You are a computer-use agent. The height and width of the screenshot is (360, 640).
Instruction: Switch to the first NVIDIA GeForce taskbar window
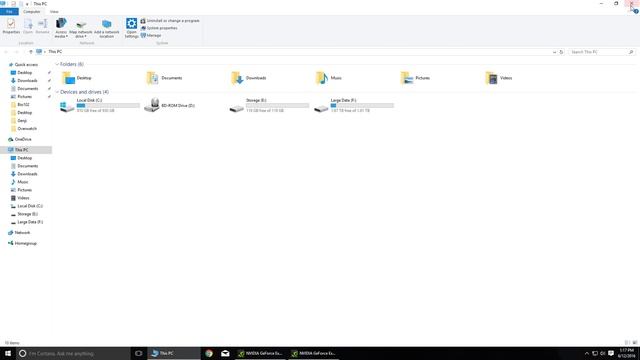pos(260,353)
